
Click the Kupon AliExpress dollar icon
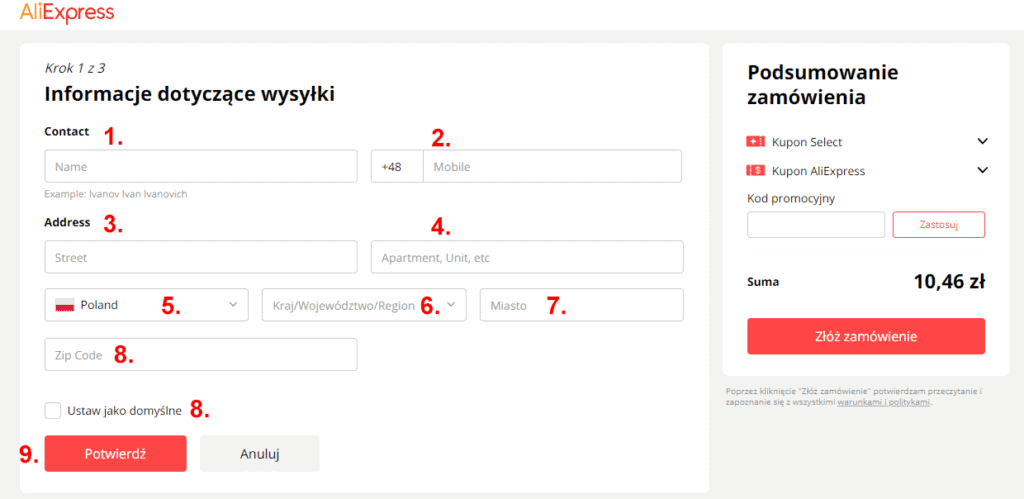click(x=756, y=171)
